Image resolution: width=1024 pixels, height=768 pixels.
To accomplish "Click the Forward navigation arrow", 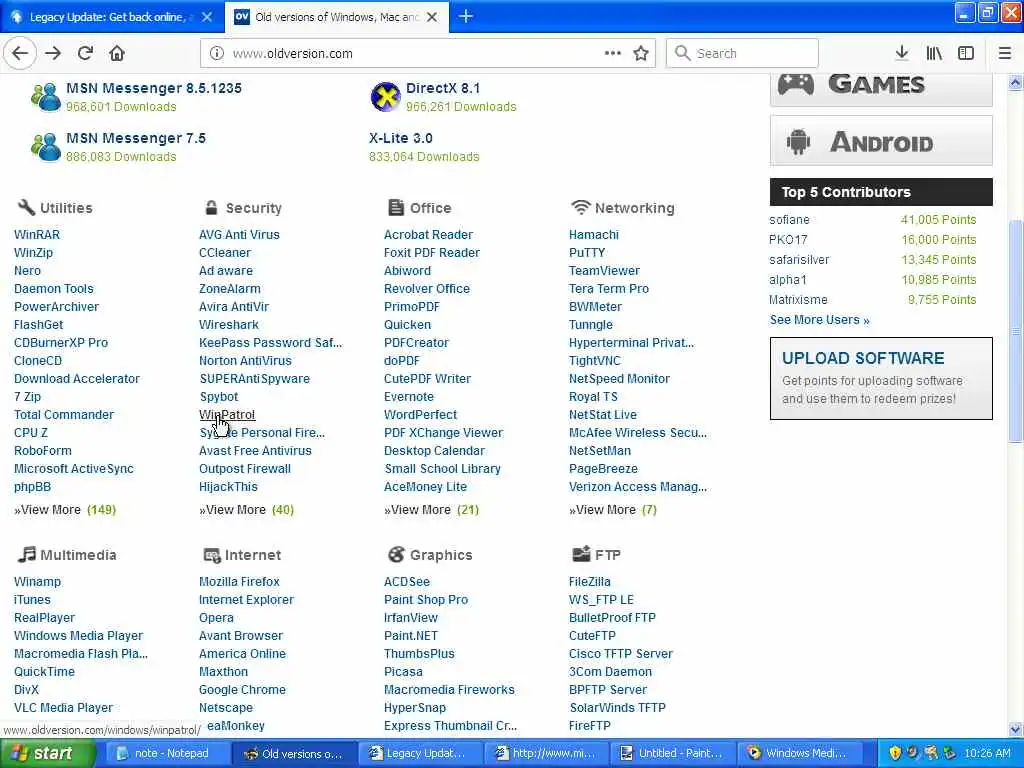I will (x=53, y=53).
